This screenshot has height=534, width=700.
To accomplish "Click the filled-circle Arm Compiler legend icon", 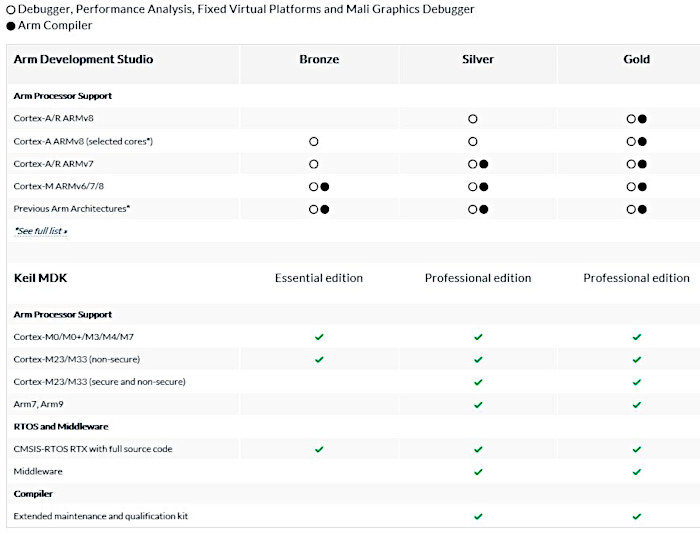I will coord(11,26).
